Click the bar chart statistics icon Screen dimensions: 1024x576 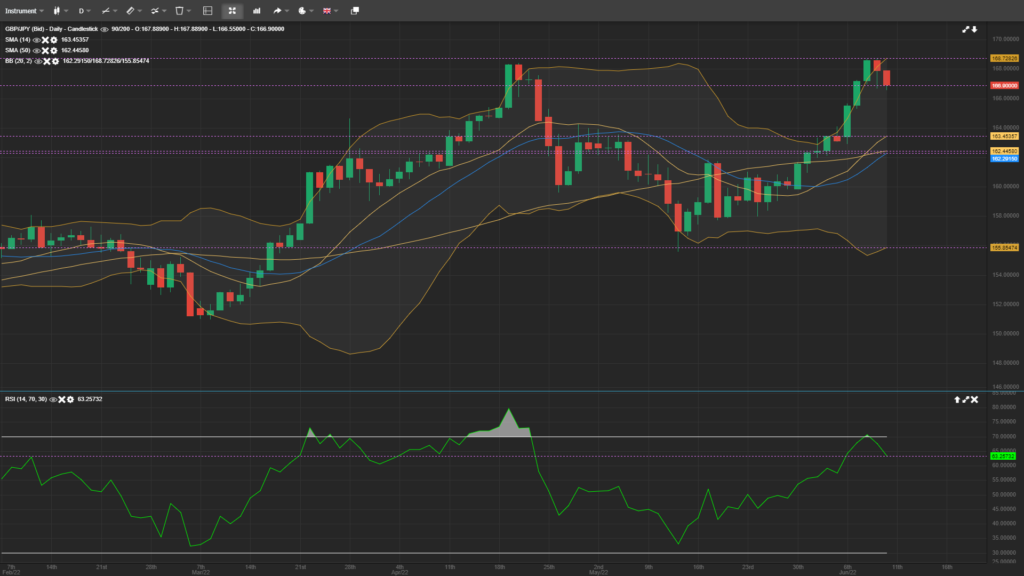coord(257,10)
